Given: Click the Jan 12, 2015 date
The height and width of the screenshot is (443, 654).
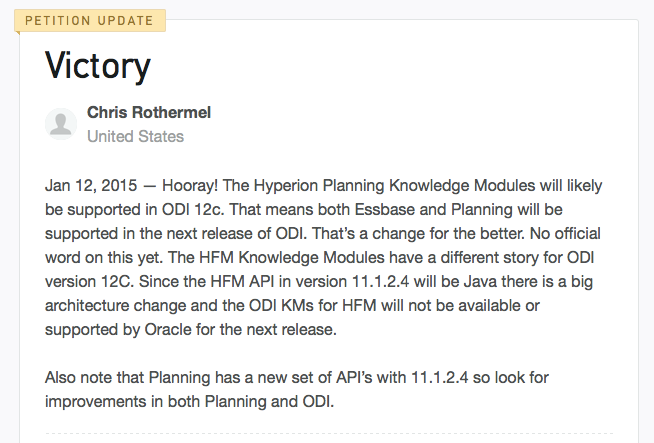Looking at the screenshot, I should pos(91,185).
